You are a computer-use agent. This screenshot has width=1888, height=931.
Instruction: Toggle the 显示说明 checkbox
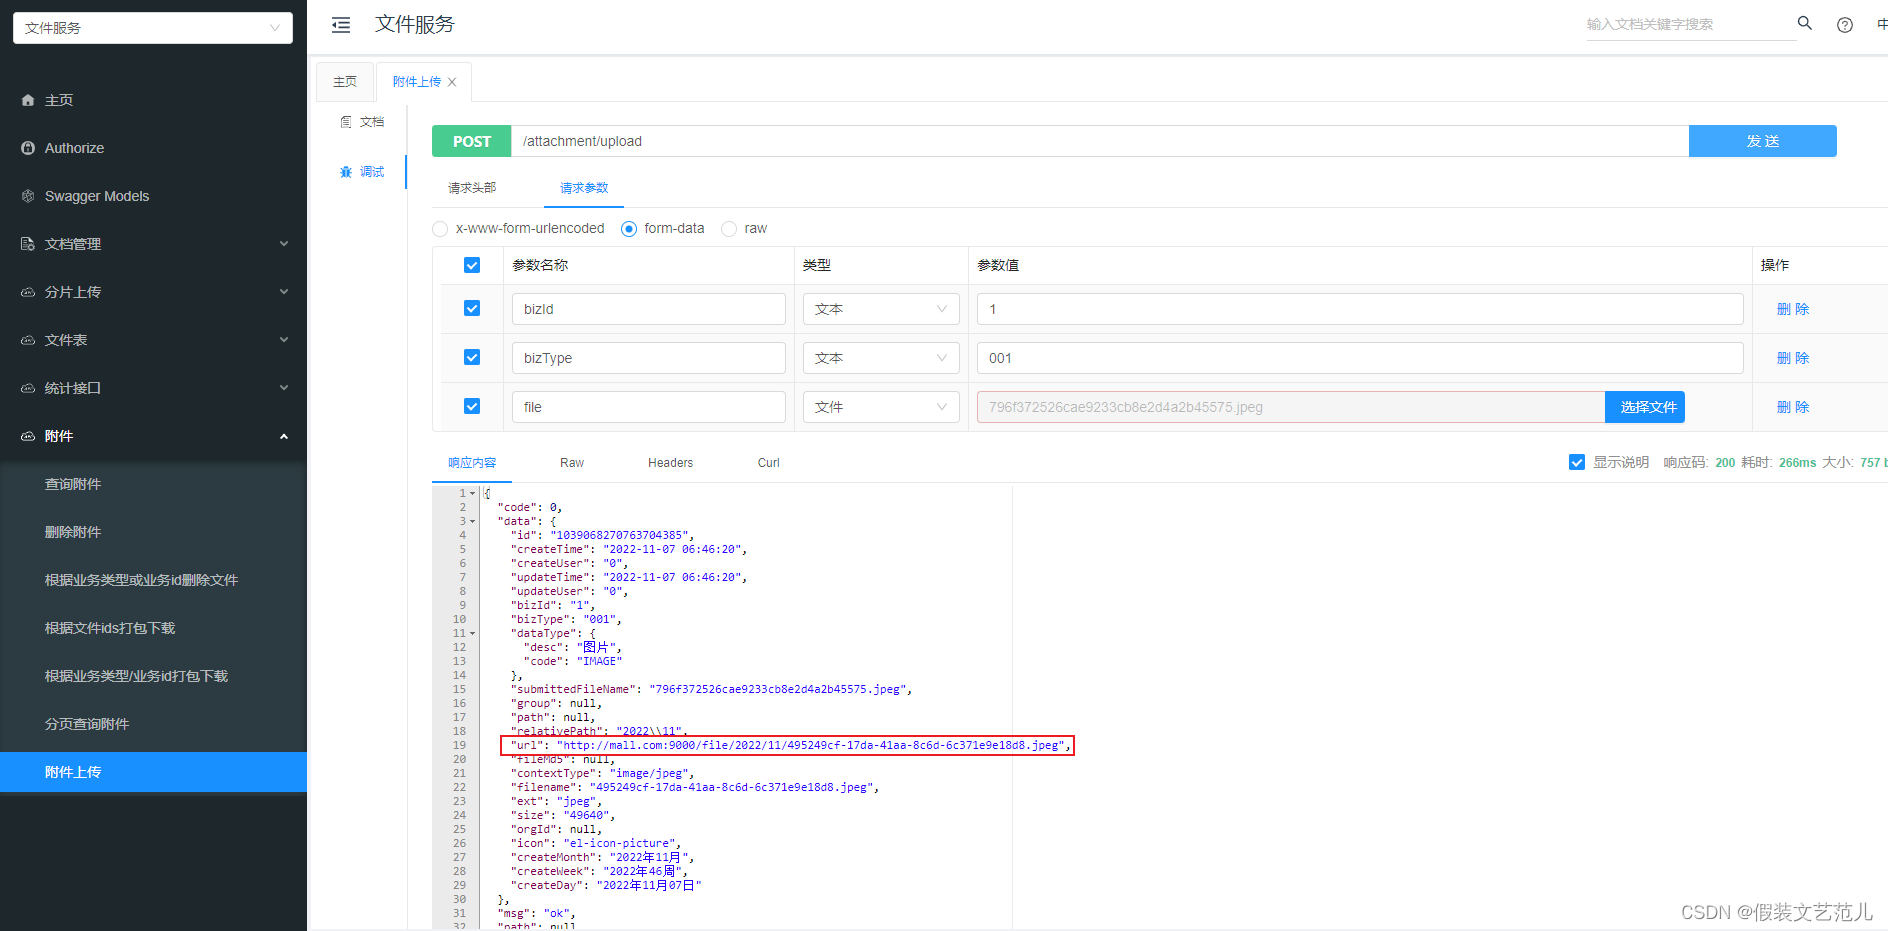(1577, 462)
